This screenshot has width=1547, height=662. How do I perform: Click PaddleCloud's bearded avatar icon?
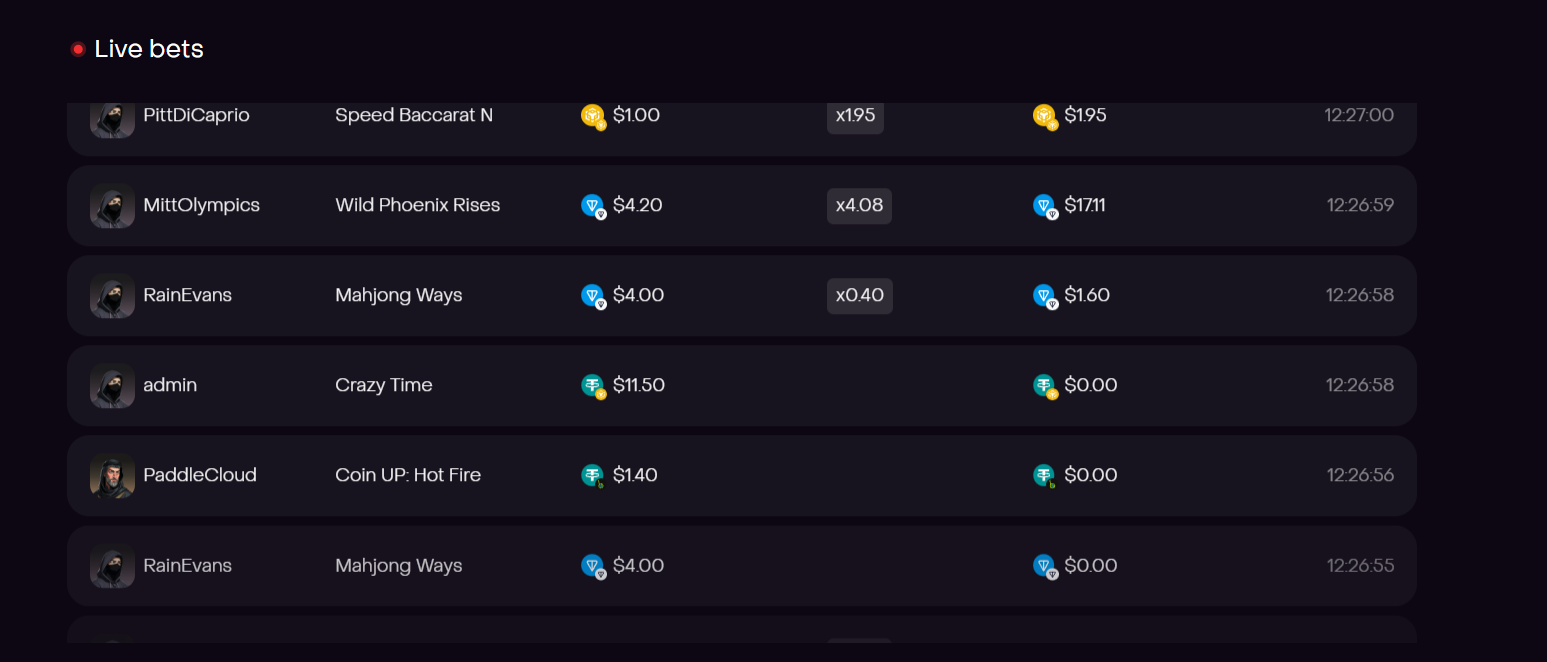pyautogui.click(x=112, y=476)
